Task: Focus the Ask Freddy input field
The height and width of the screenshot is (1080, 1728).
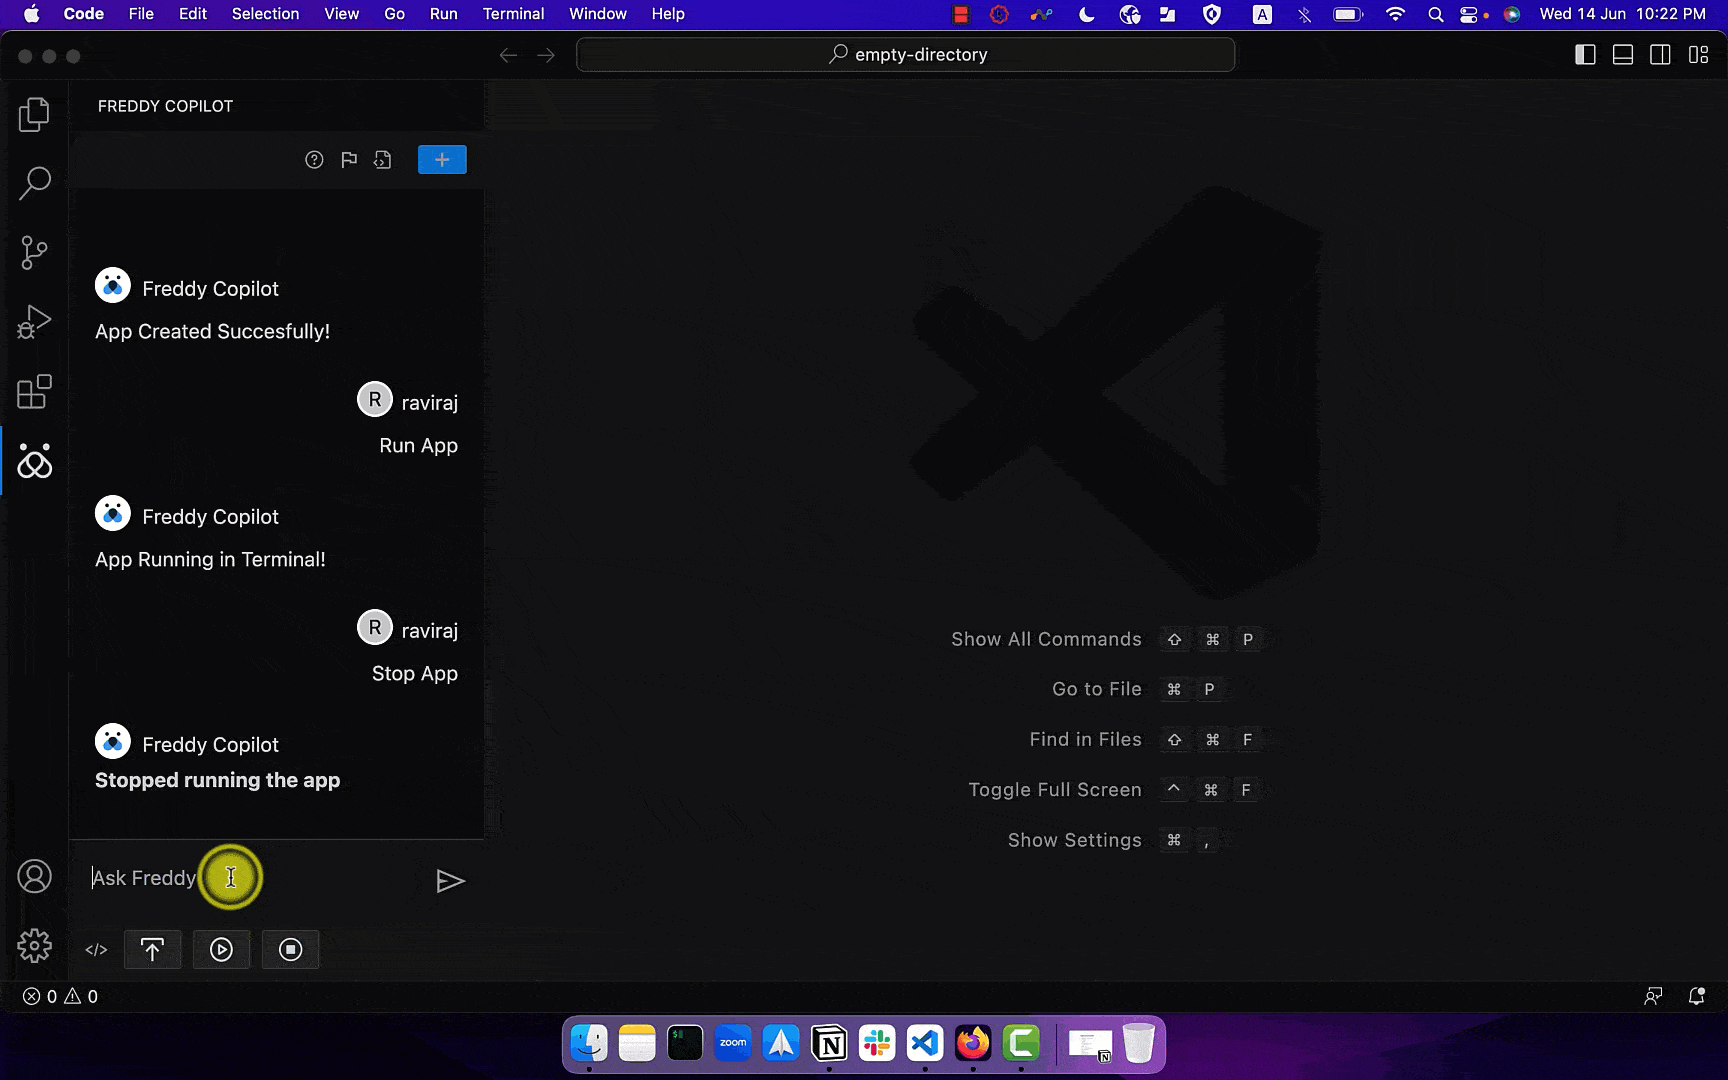Action: pos(255,878)
